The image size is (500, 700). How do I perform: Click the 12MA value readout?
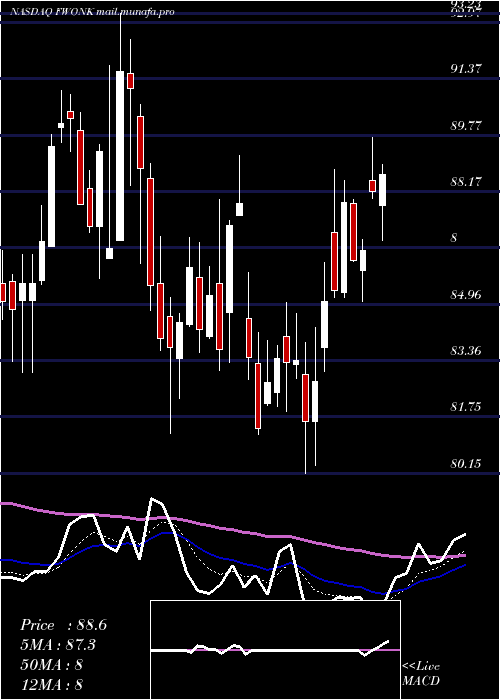click(51, 684)
